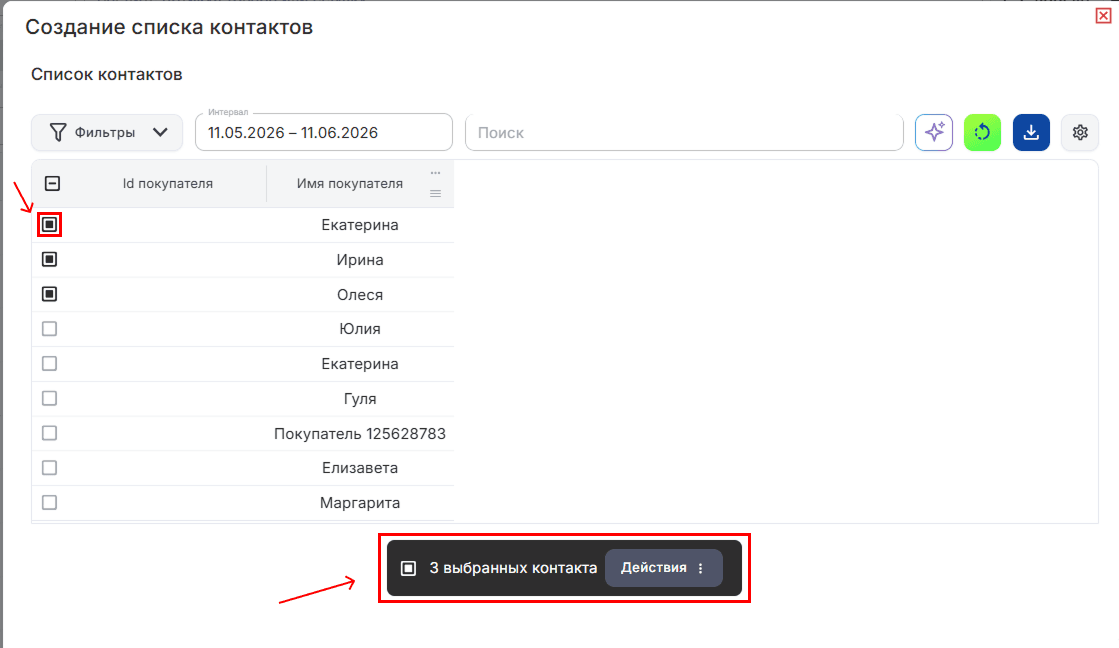Click the Покупатель 125628783 row
This screenshot has height=648, width=1119.
tap(243, 433)
